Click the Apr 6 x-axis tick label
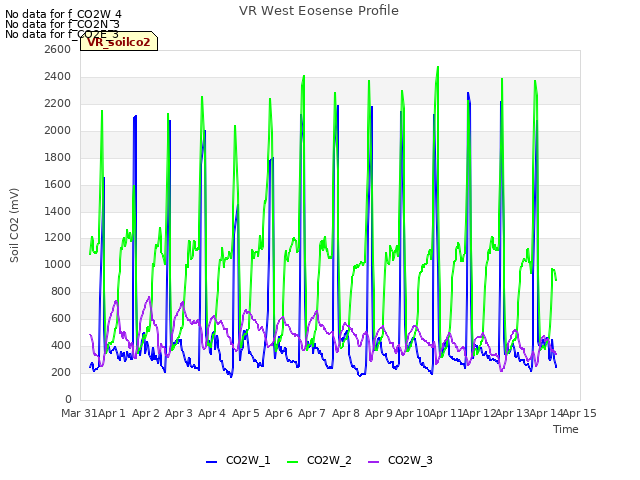This screenshot has height=480, width=640. pos(279,413)
